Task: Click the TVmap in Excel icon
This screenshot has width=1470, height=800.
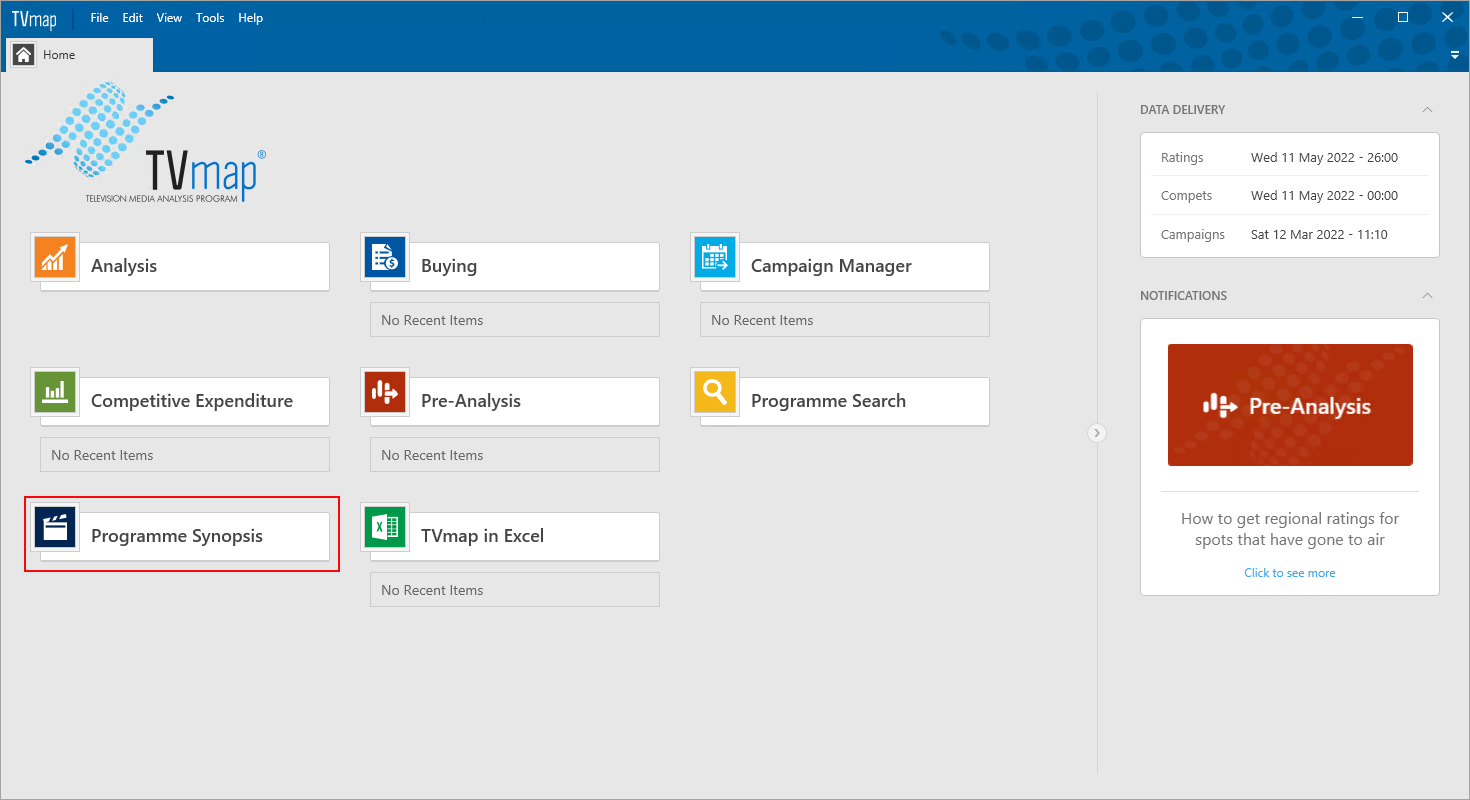Action: (385, 527)
